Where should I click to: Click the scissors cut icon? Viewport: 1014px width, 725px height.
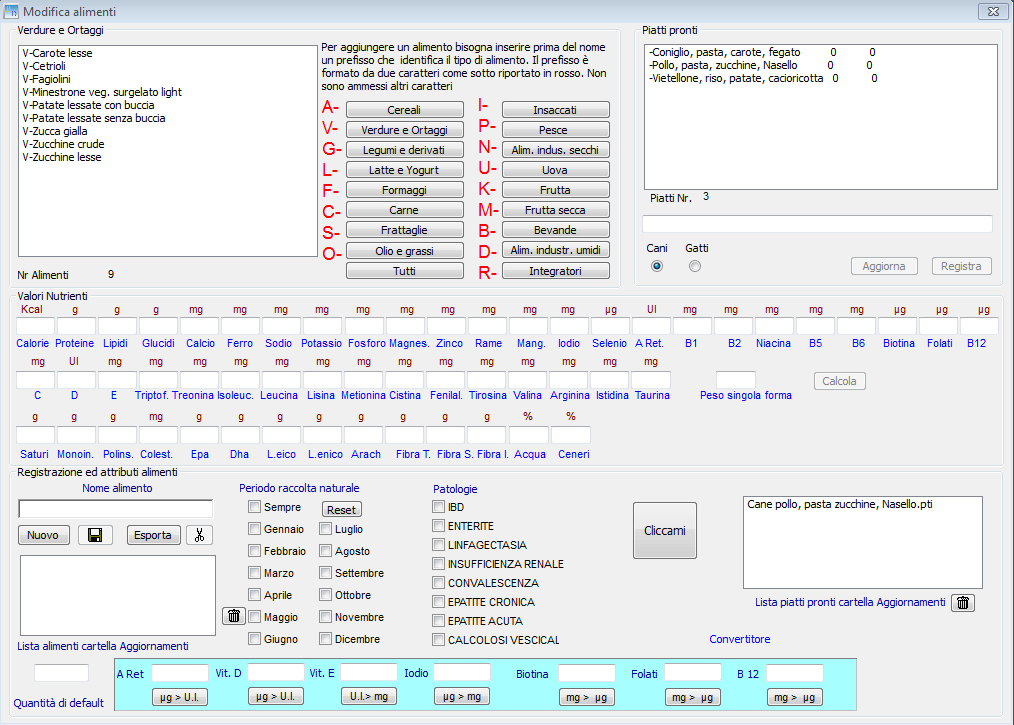tap(199, 535)
